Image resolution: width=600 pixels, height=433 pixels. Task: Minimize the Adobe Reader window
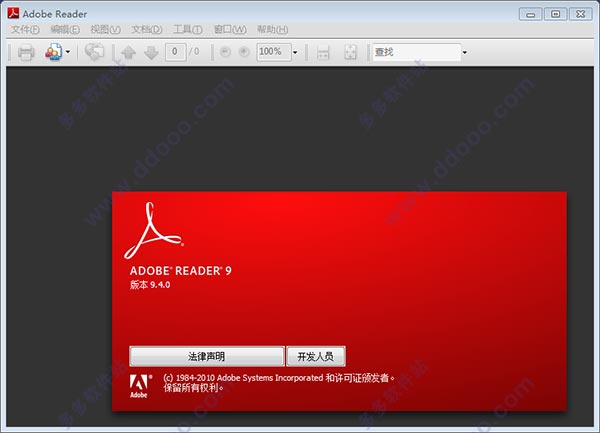click(530, 15)
